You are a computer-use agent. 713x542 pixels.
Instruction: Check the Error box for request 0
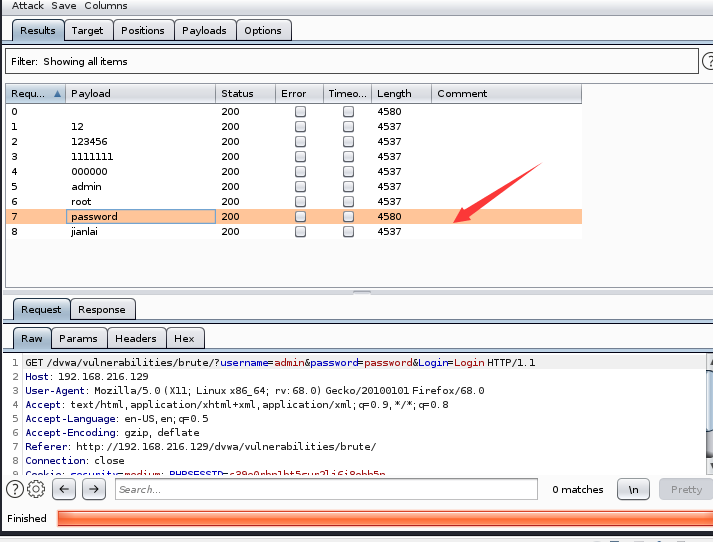[300, 111]
